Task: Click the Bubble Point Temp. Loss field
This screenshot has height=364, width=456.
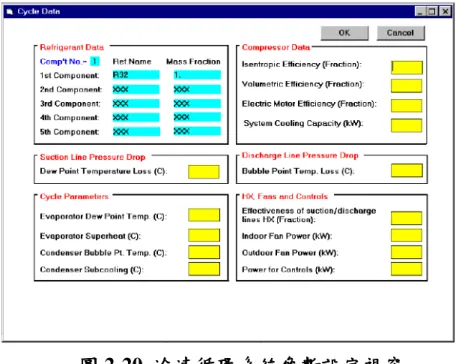Action: [x=407, y=170]
